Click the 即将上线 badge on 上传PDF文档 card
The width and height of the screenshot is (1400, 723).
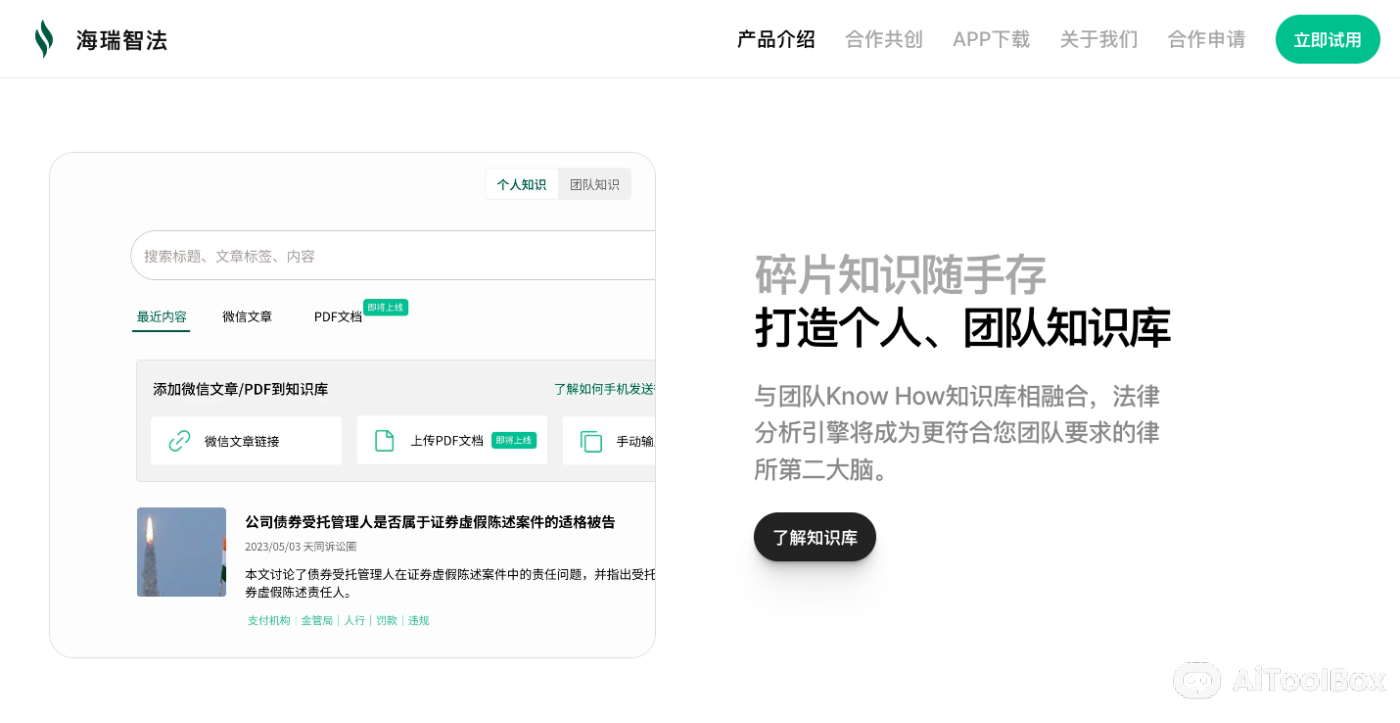[x=514, y=440]
